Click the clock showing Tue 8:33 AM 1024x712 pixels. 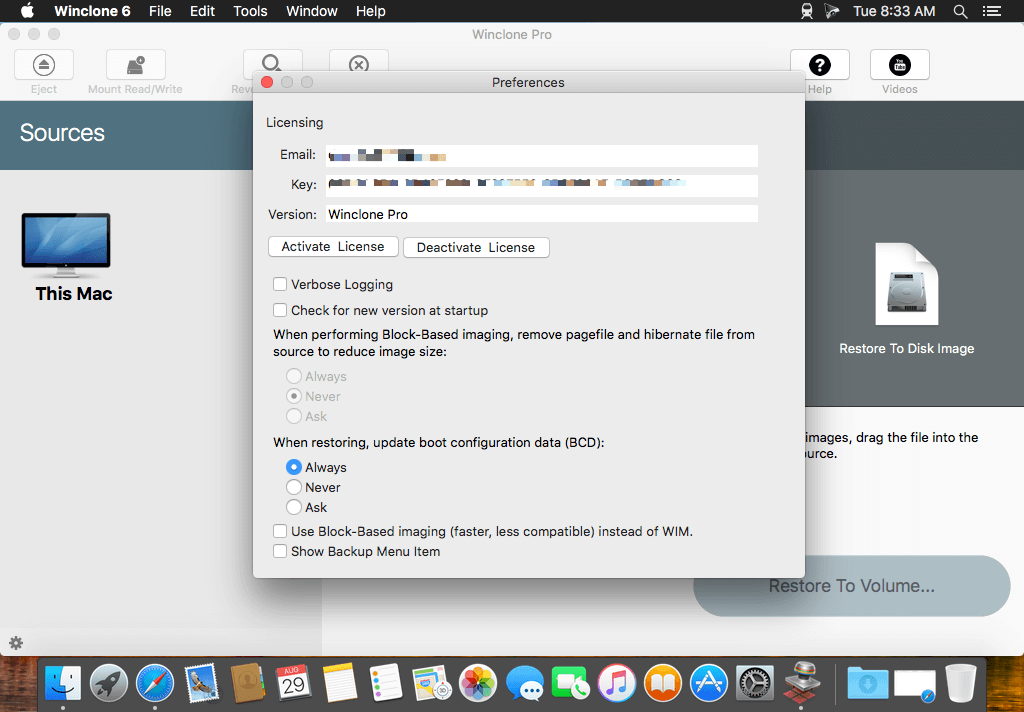pos(894,11)
